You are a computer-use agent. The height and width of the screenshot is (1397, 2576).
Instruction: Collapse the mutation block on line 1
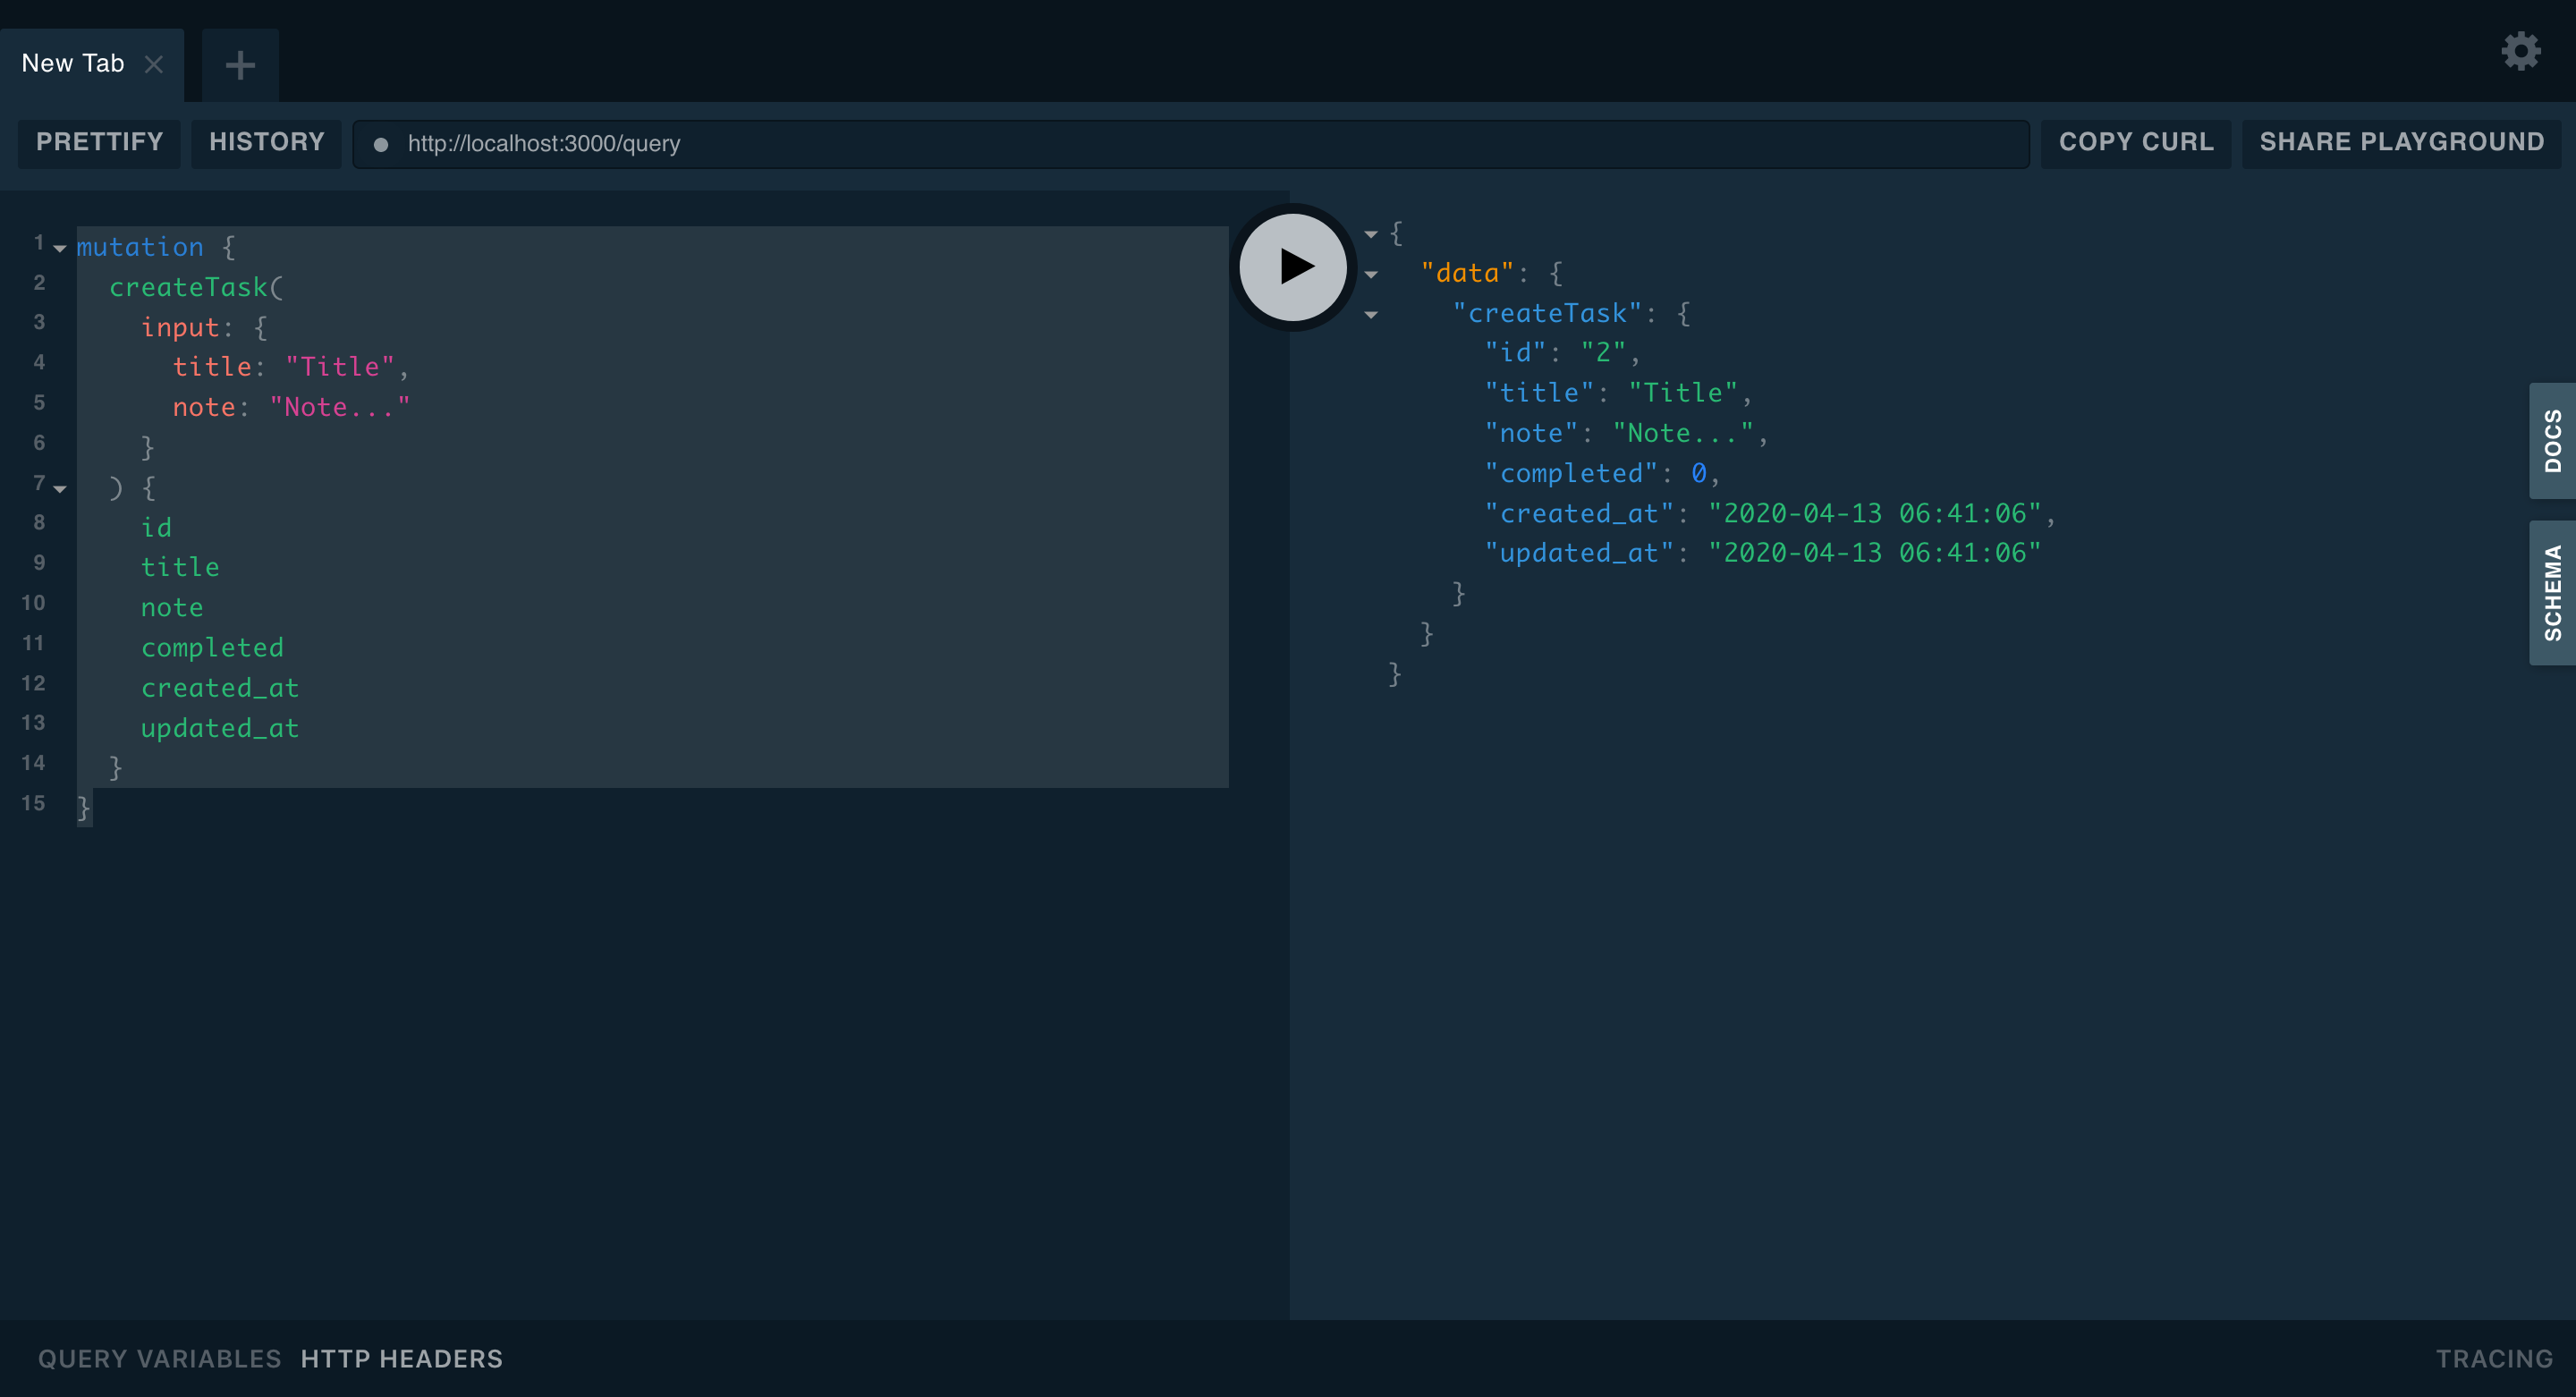60,249
